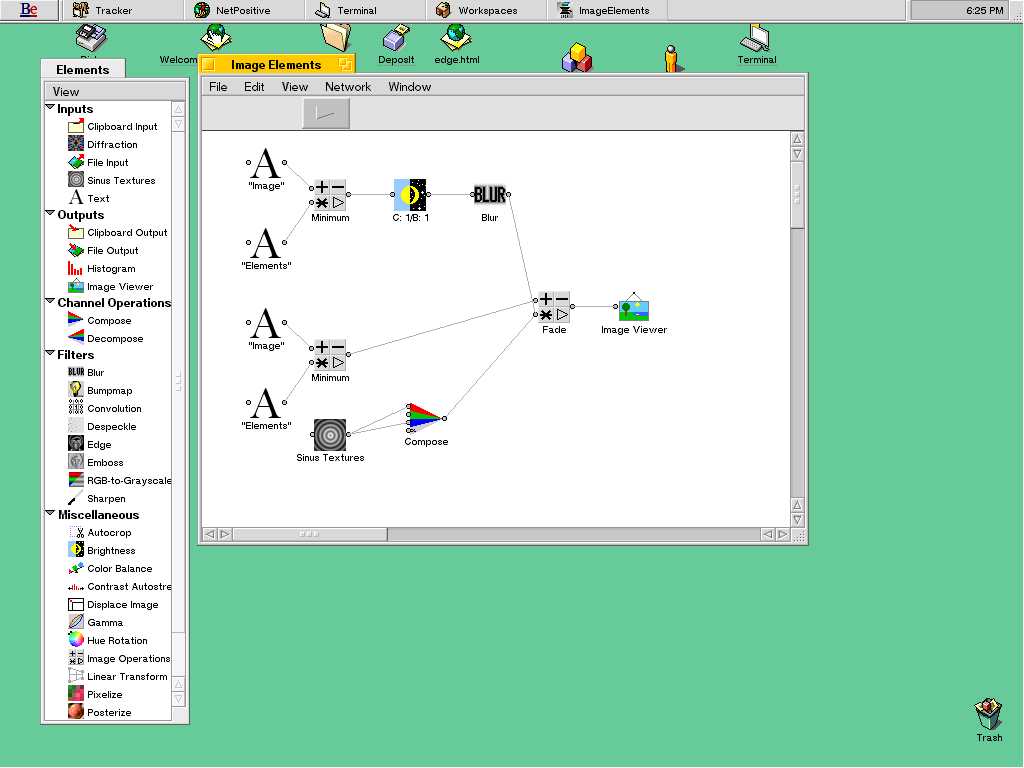Collapse the Inputs category

[x=50, y=108]
